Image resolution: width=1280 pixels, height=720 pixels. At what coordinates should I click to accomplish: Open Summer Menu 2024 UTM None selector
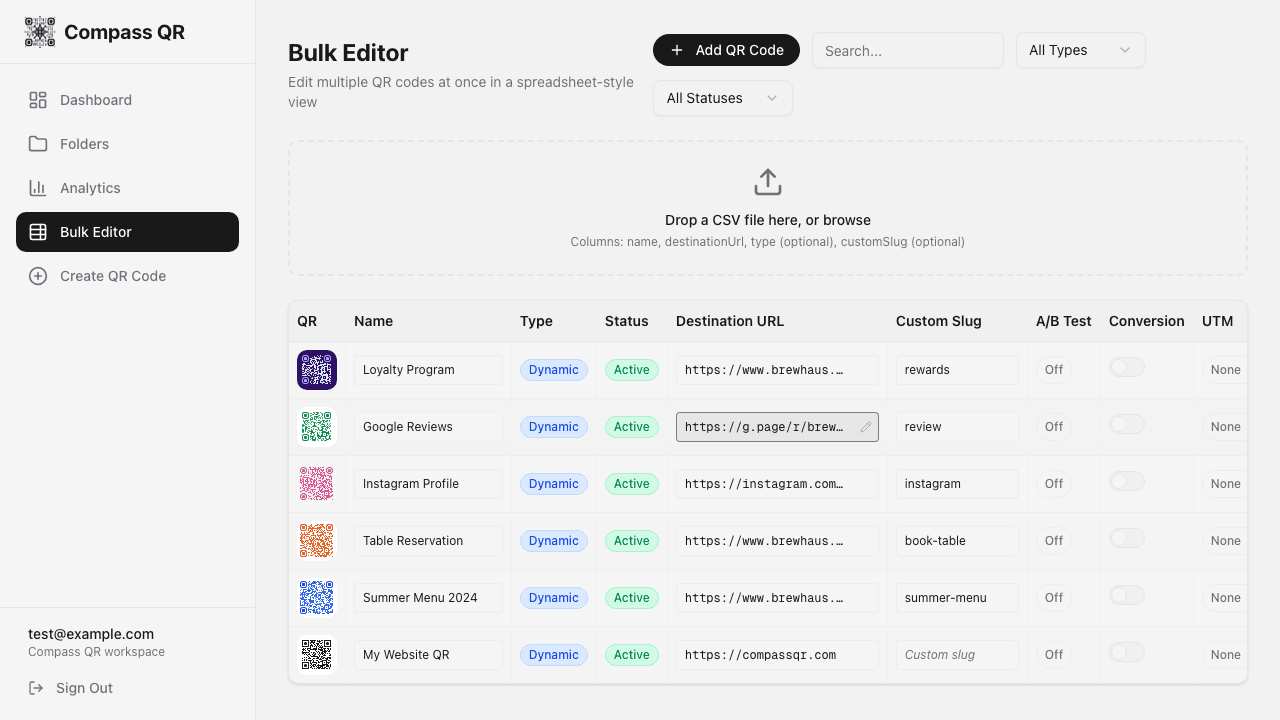pyautogui.click(x=1225, y=598)
